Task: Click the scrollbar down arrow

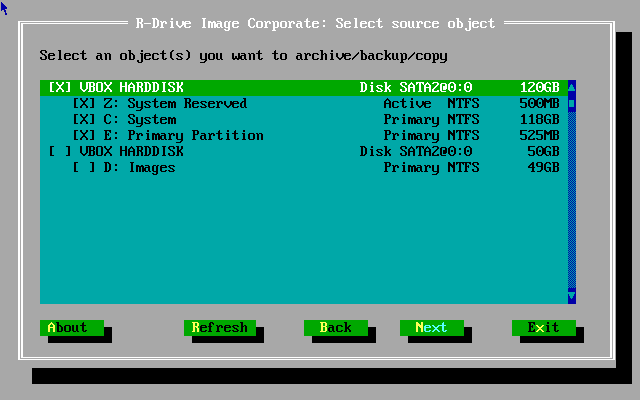Action: pos(571,296)
